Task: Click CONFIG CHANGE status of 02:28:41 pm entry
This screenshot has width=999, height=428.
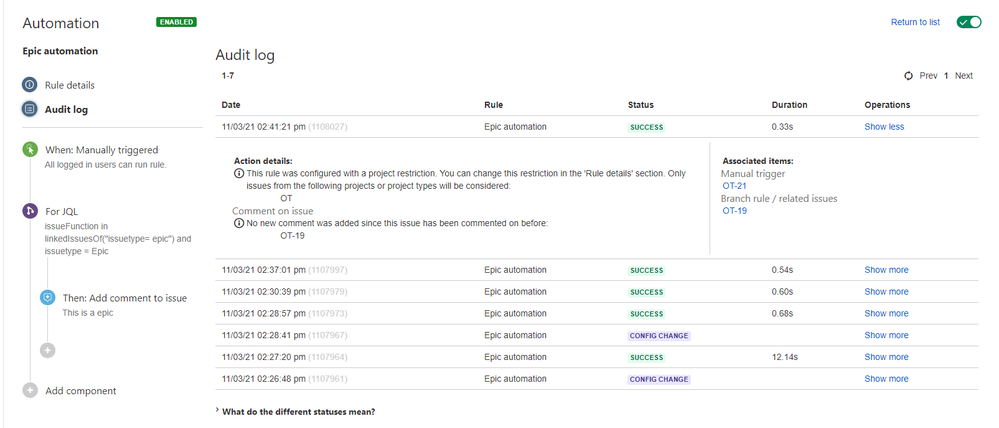Action: 659,336
